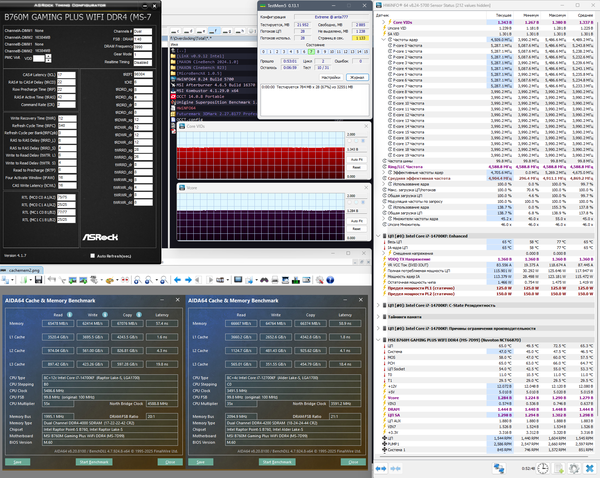Open the color palette tool in viewer toolbar
The width and height of the screenshot is (600, 478).
(x=110, y=280)
